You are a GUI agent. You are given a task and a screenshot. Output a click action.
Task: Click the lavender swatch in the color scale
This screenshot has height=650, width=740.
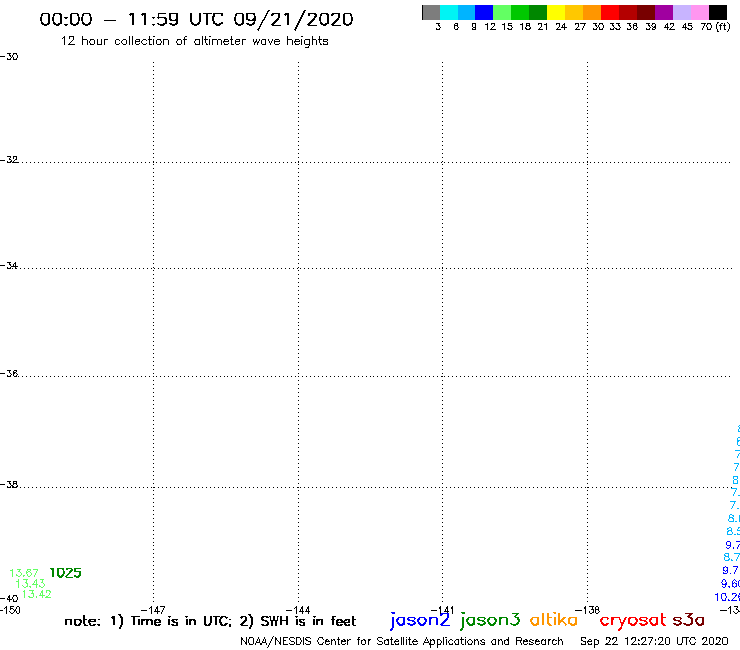coord(682,12)
